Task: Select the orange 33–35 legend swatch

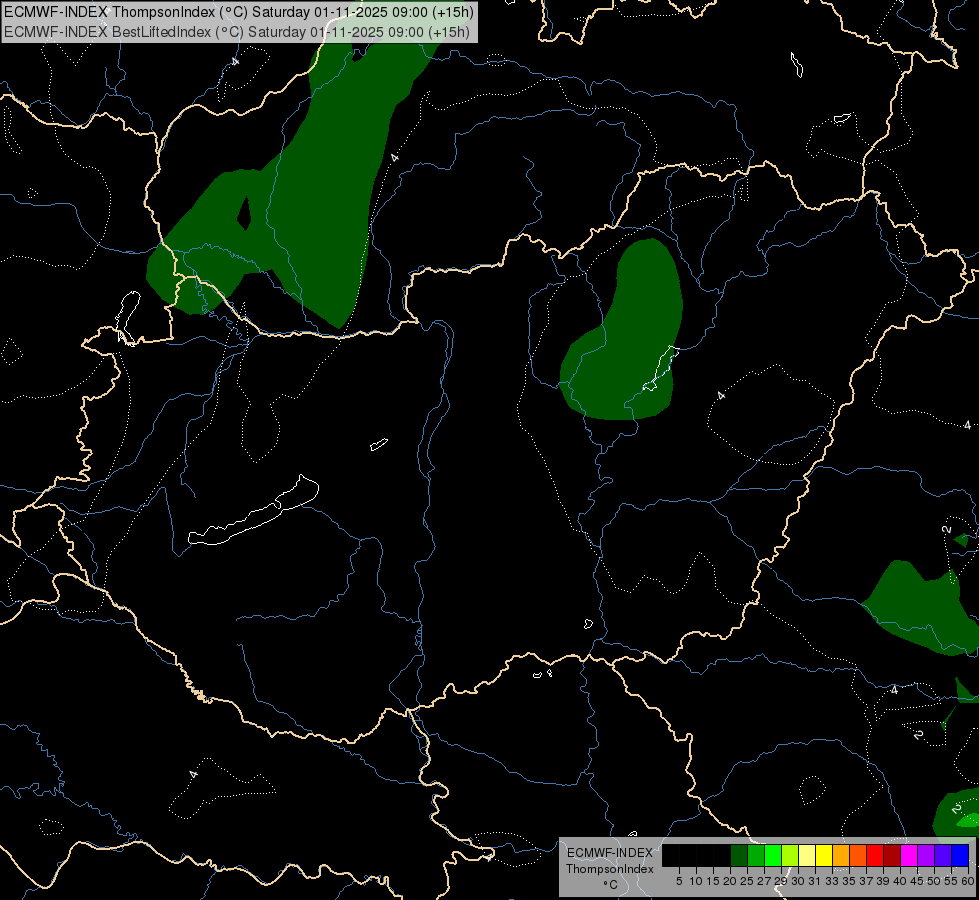Action: click(x=841, y=856)
